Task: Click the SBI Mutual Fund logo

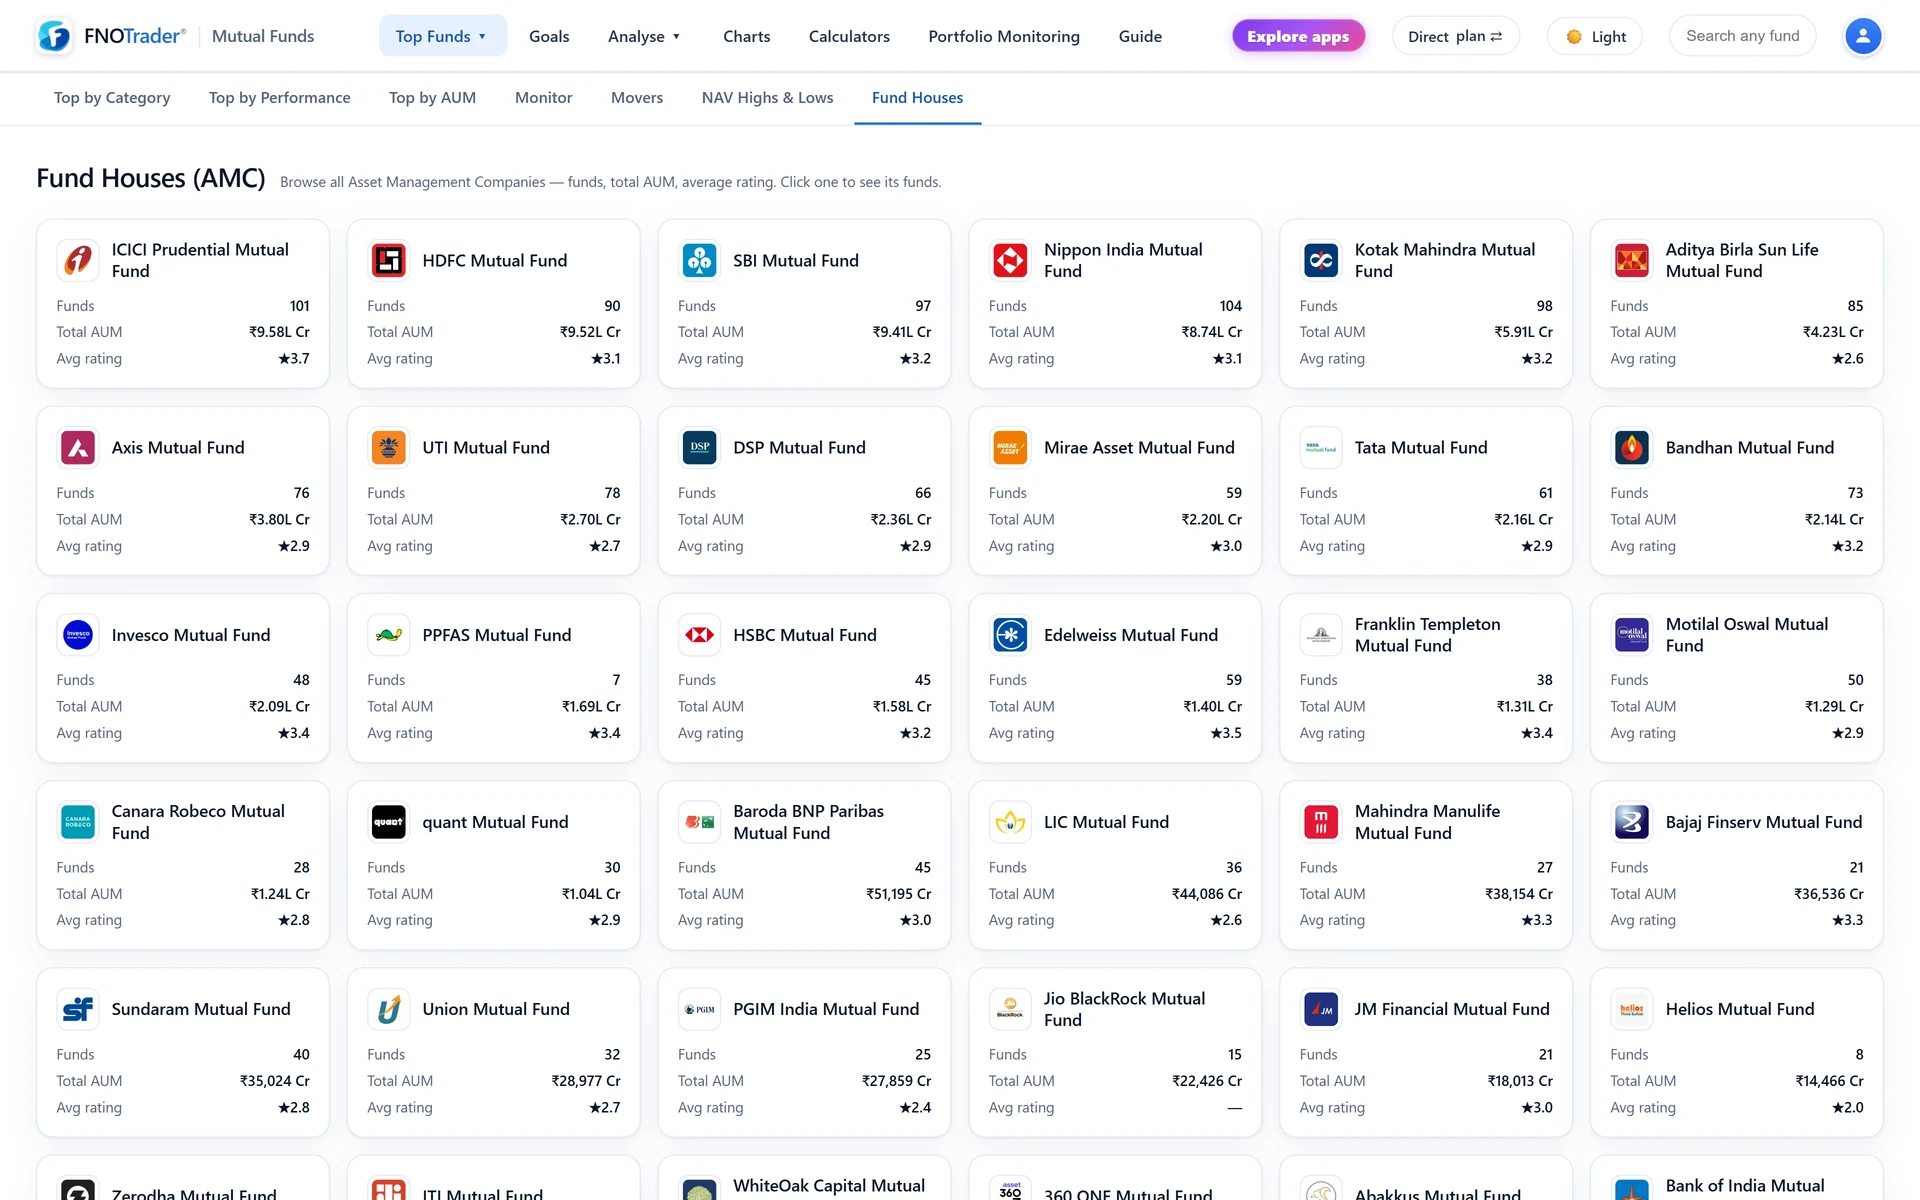Action: (700, 260)
